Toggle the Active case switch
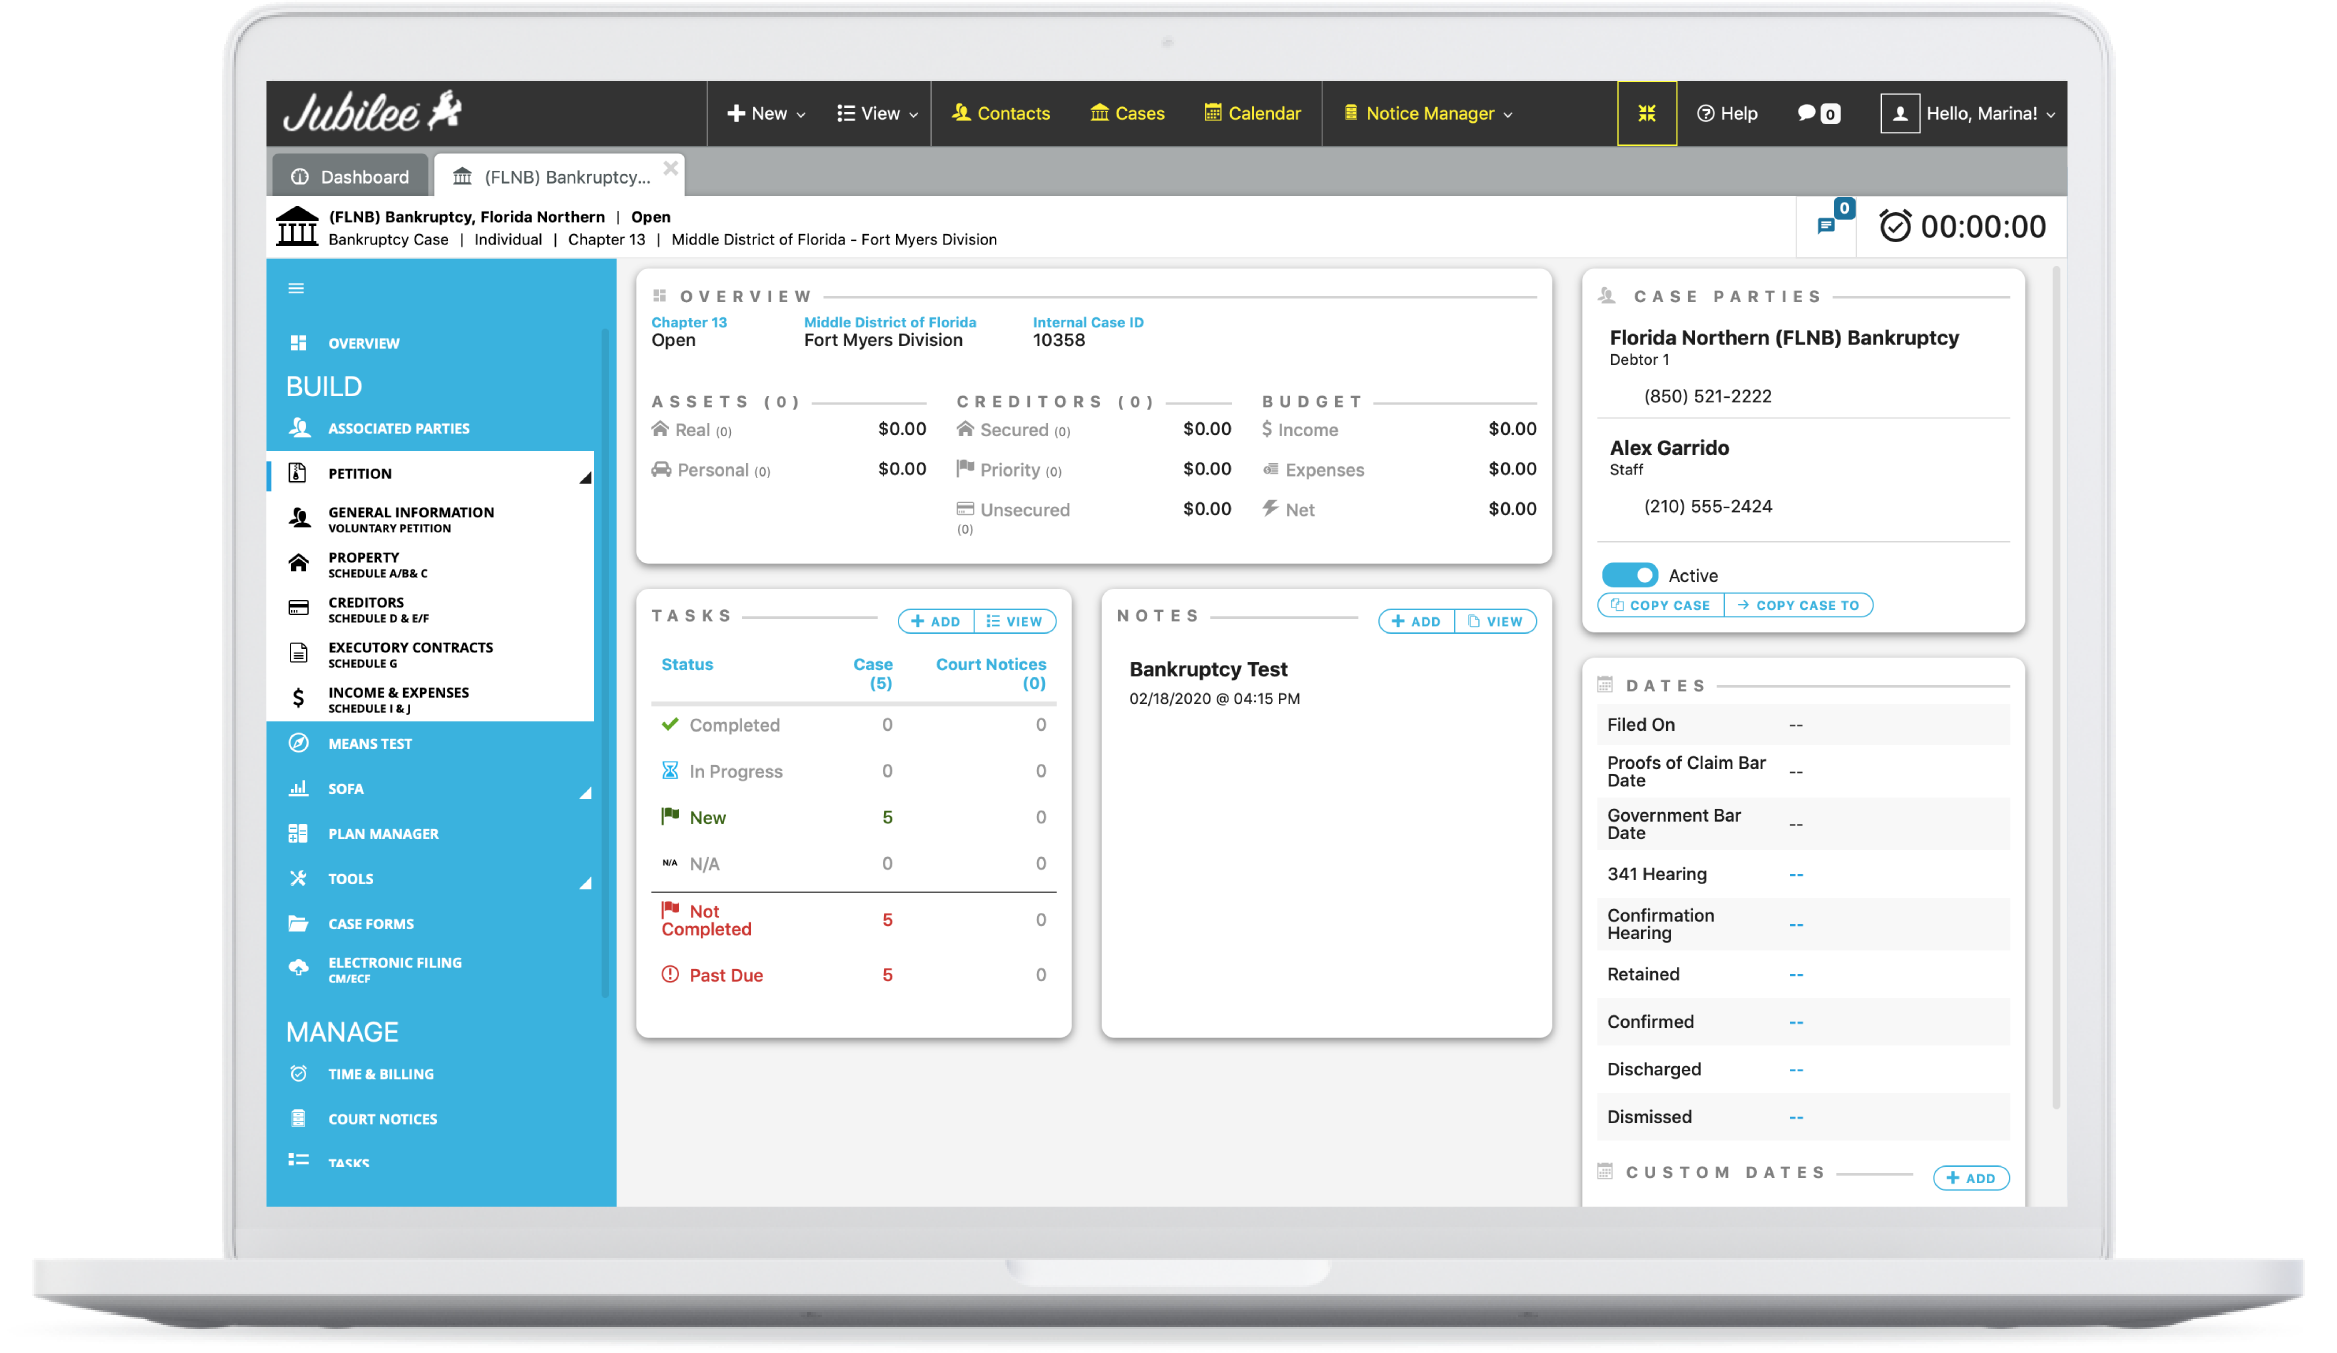This screenshot has width=2337, height=1353. click(1629, 575)
